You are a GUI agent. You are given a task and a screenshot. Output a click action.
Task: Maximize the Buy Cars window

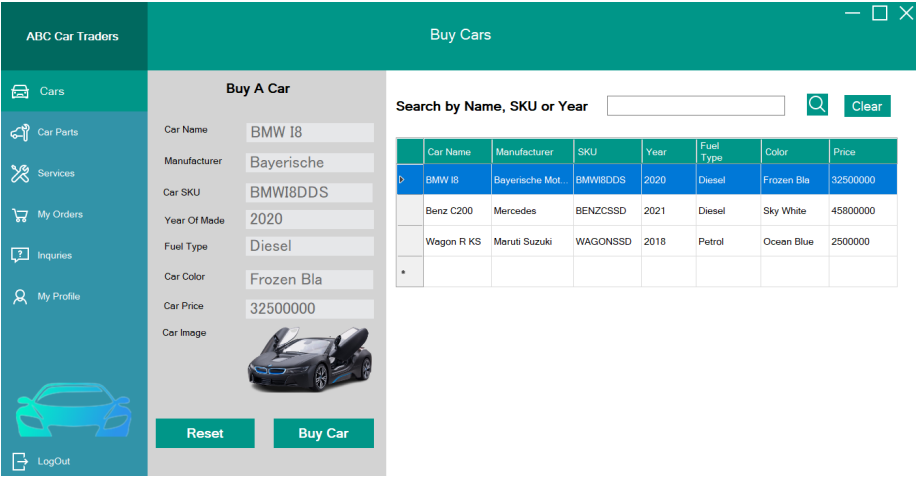pyautogui.click(x=880, y=13)
